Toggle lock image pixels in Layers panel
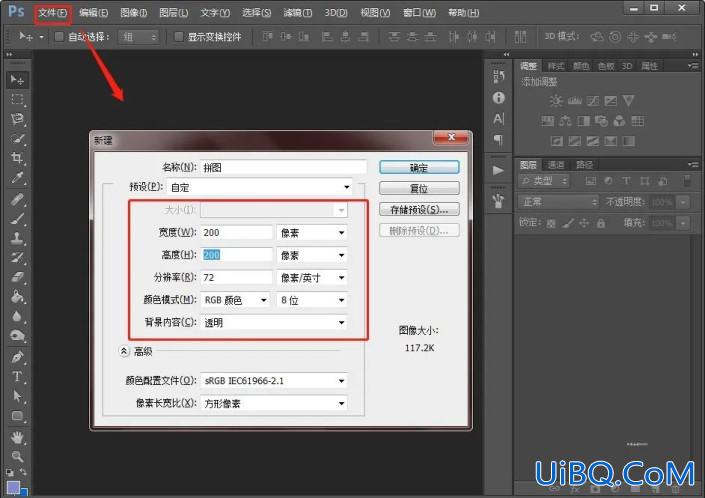Viewport: 705px width, 498px height. coord(568,223)
